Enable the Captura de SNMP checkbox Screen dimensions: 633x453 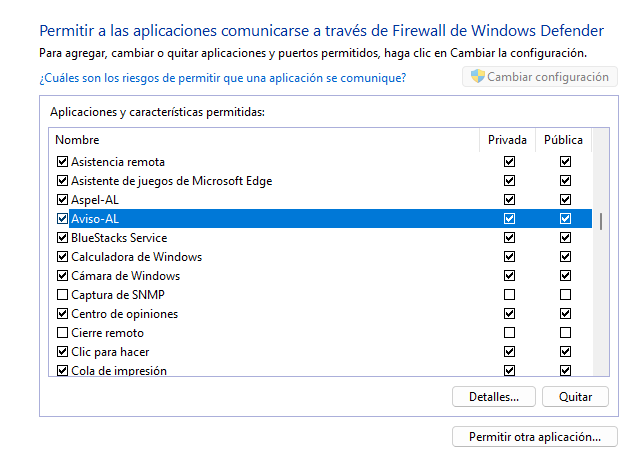(x=63, y=295)
